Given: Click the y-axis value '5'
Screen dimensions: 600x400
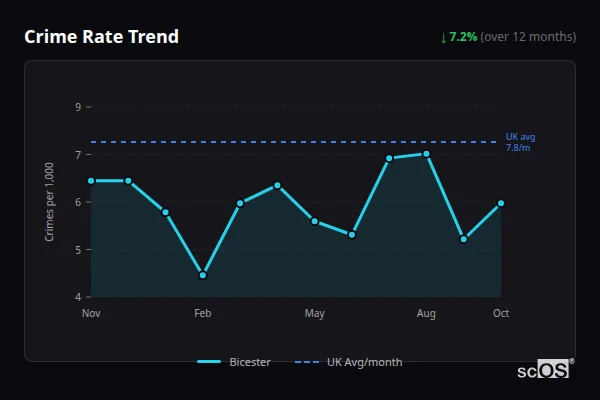Looking at the screenshot, I should [78, 250].
